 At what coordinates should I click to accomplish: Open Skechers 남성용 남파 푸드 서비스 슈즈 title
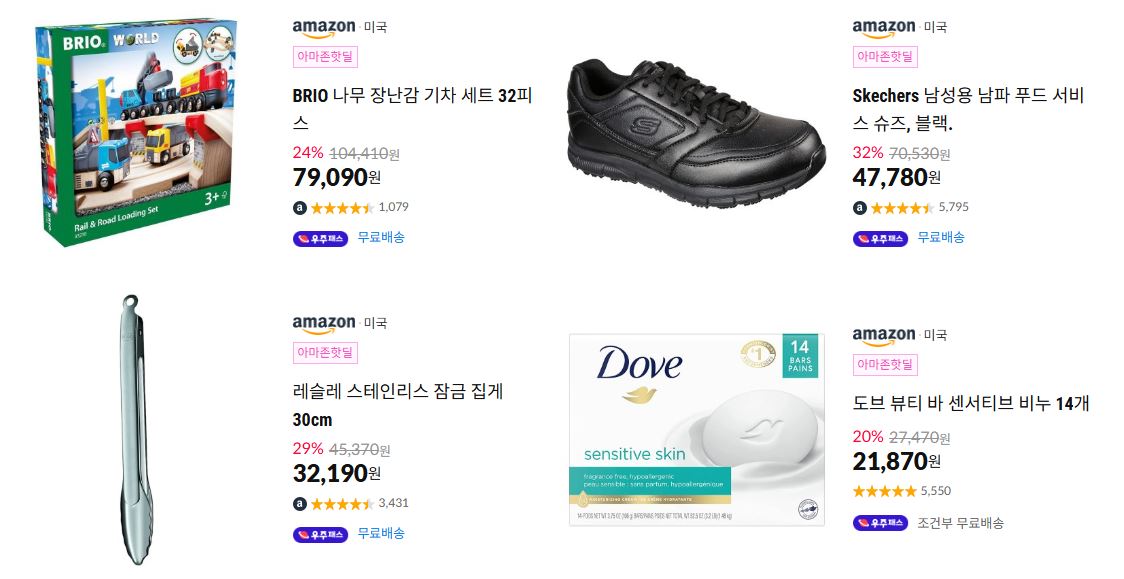(x=968, y=109)
